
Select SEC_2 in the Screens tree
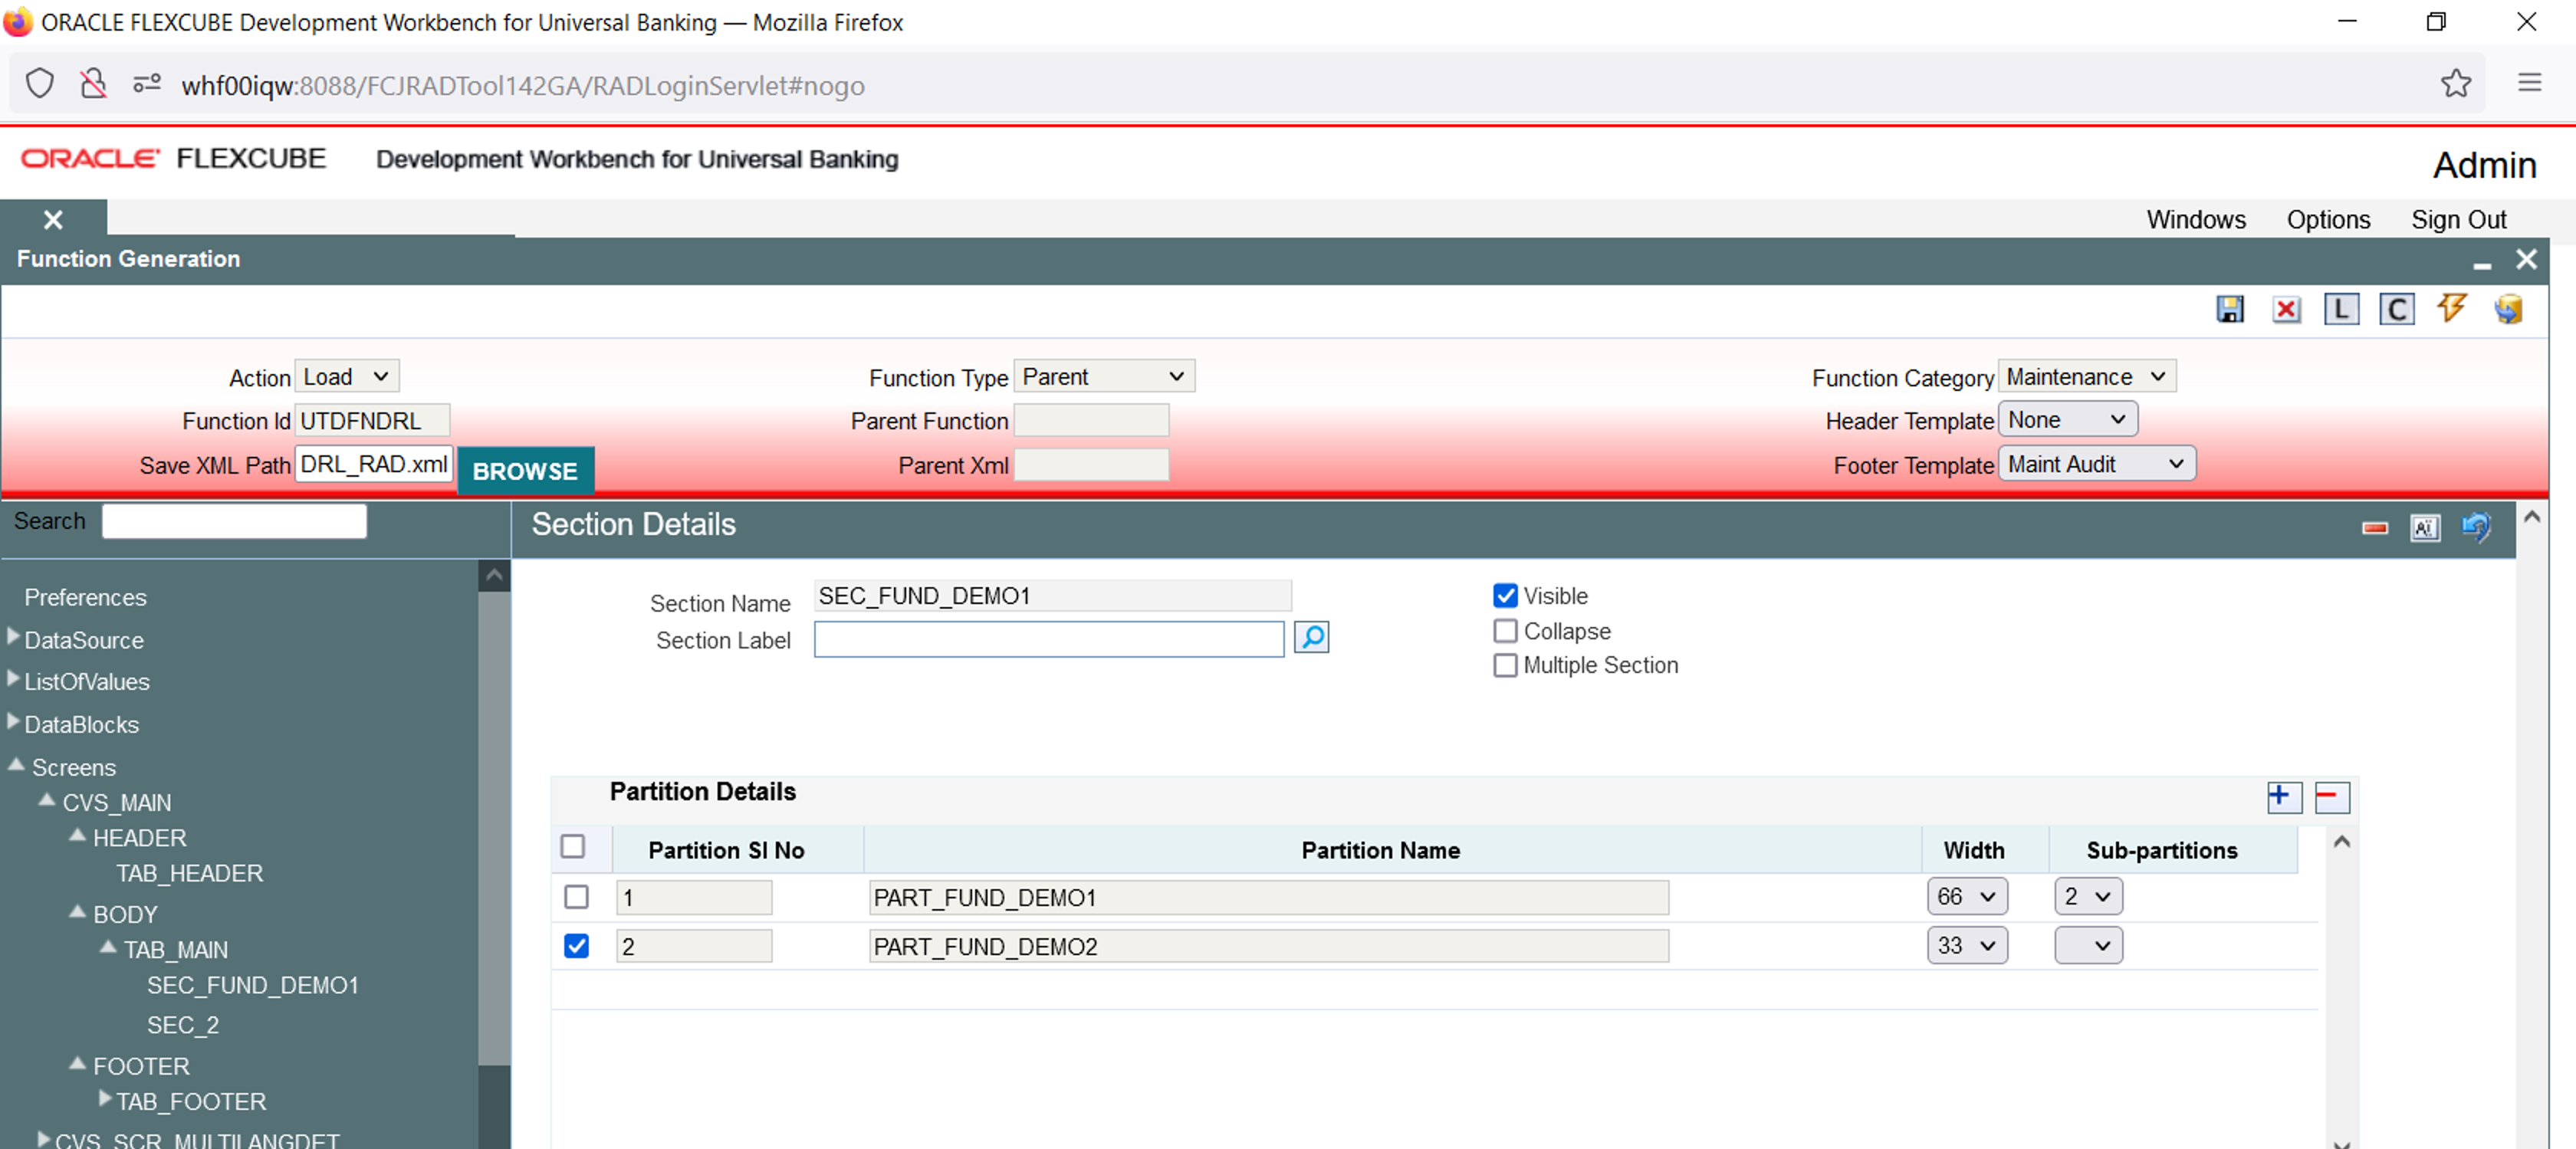[183, 1024]
